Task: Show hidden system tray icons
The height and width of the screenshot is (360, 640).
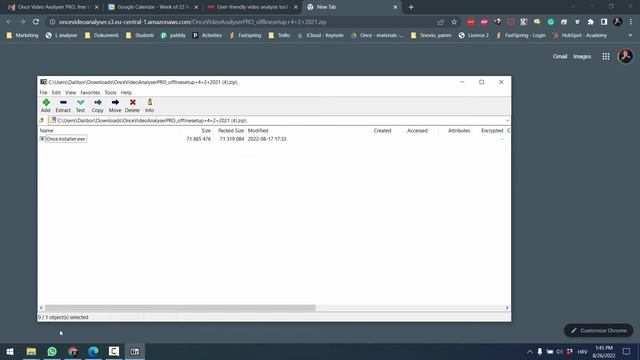Action: [529, 351]
